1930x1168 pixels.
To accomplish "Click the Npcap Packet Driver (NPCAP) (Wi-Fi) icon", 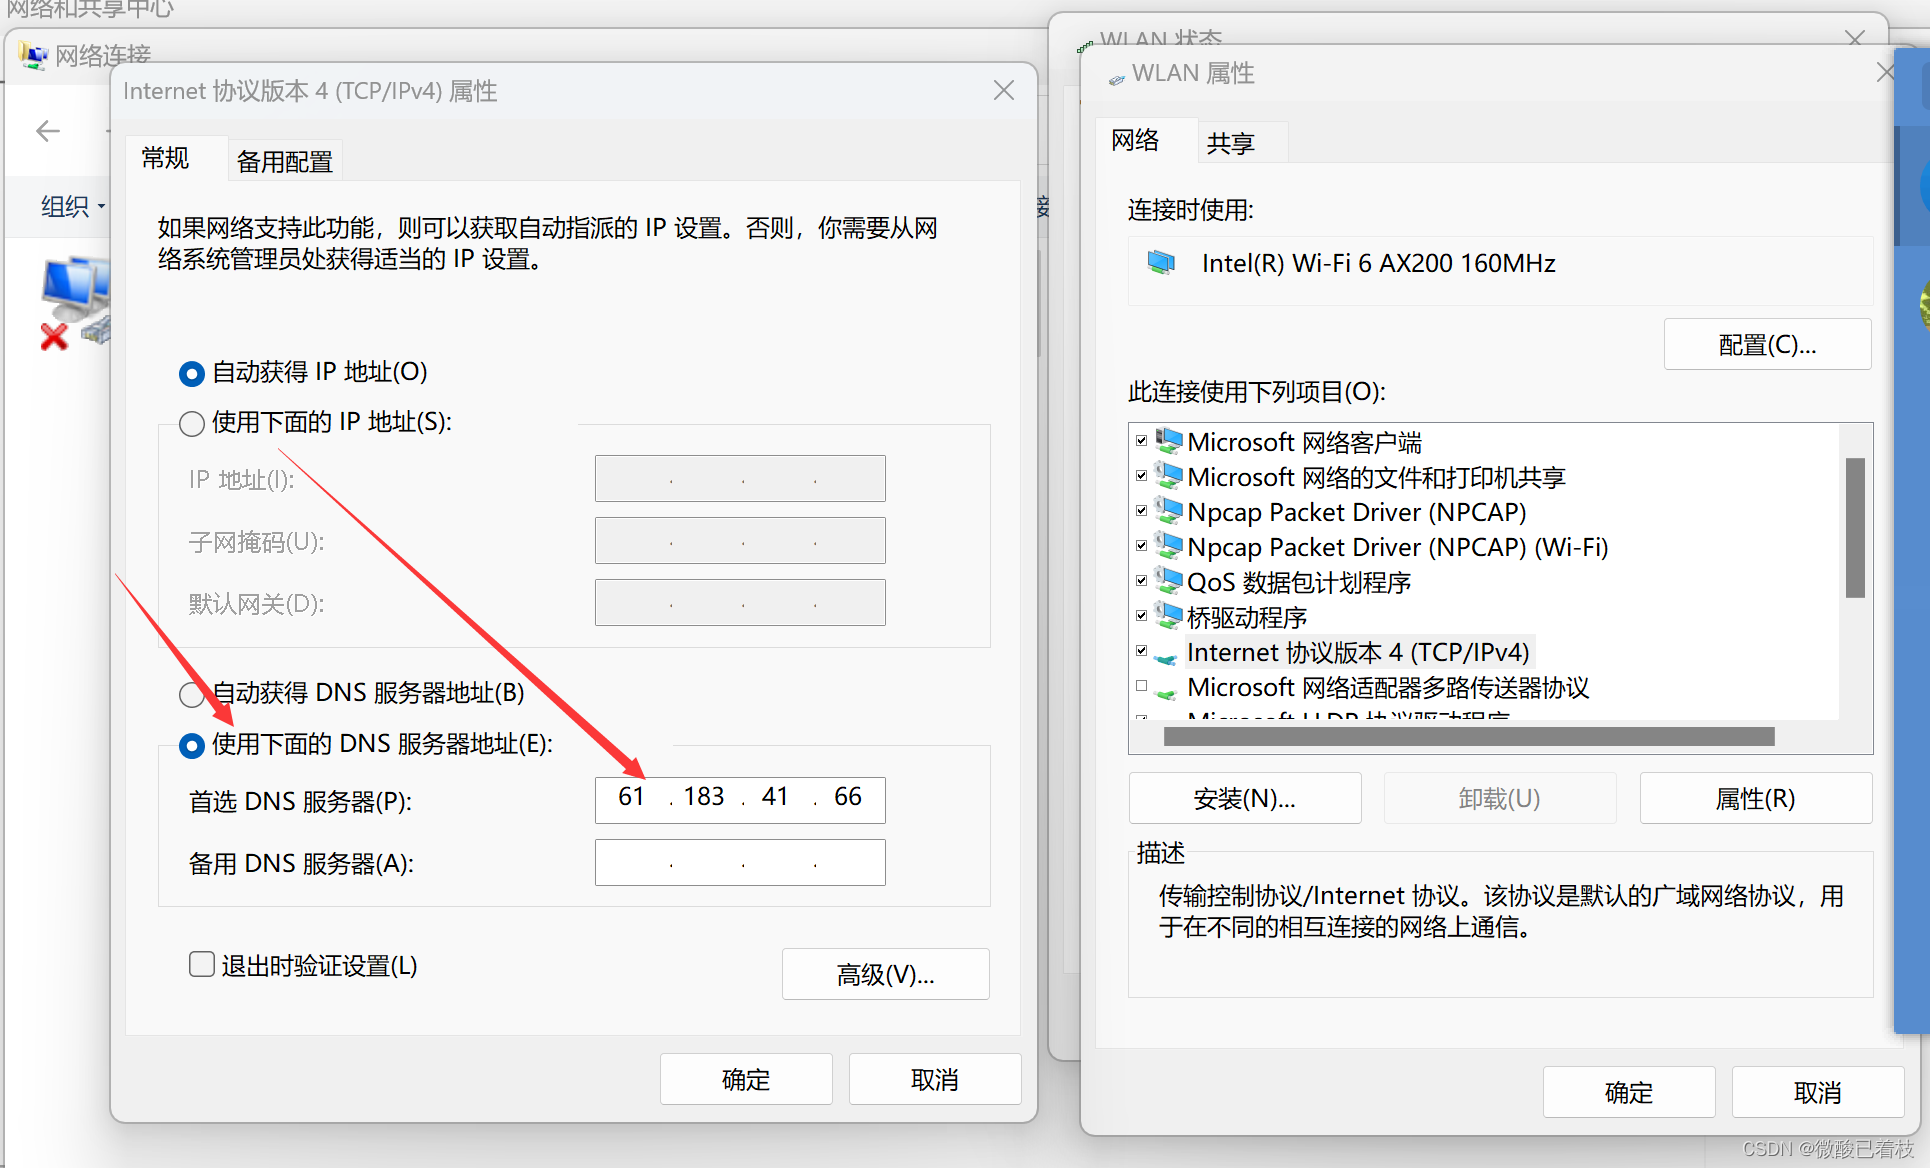I will [x=1168, y=546].
